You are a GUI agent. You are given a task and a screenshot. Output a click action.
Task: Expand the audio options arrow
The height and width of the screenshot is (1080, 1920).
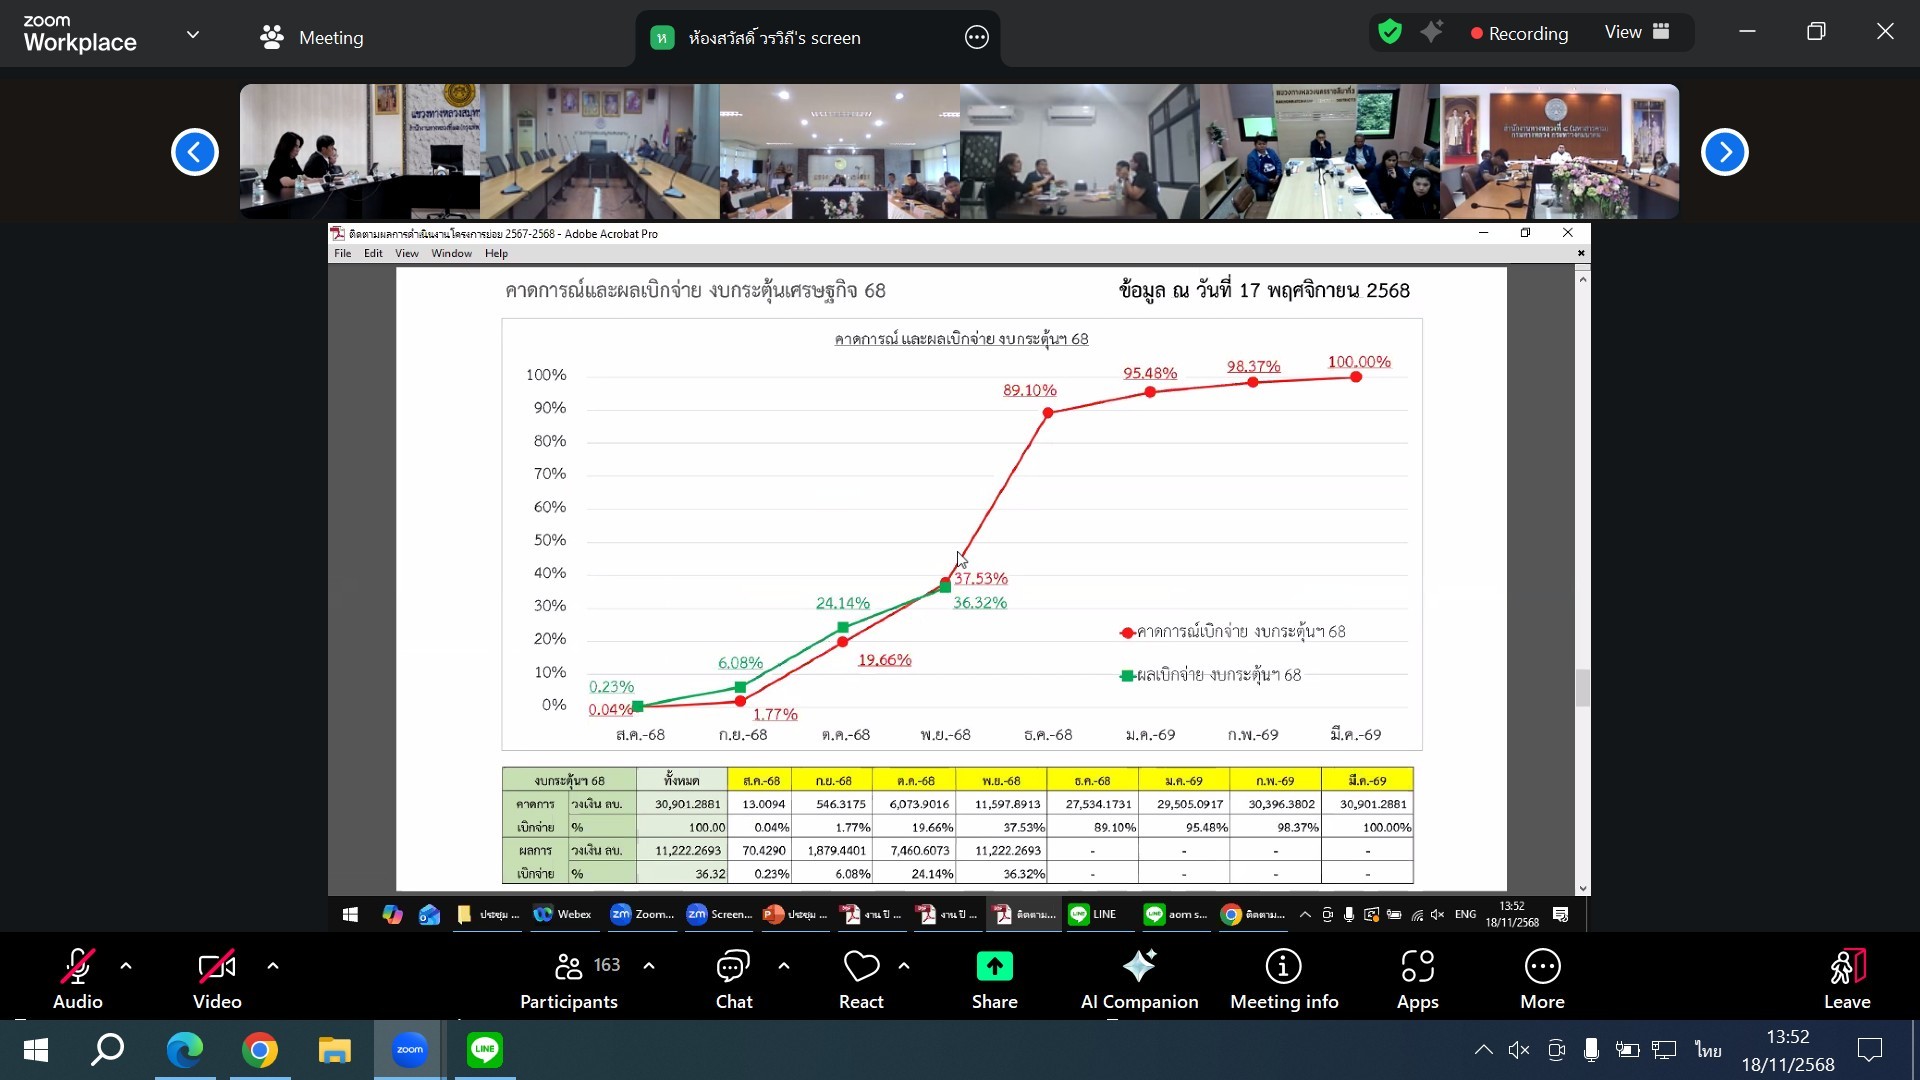[x=126, y=966]
